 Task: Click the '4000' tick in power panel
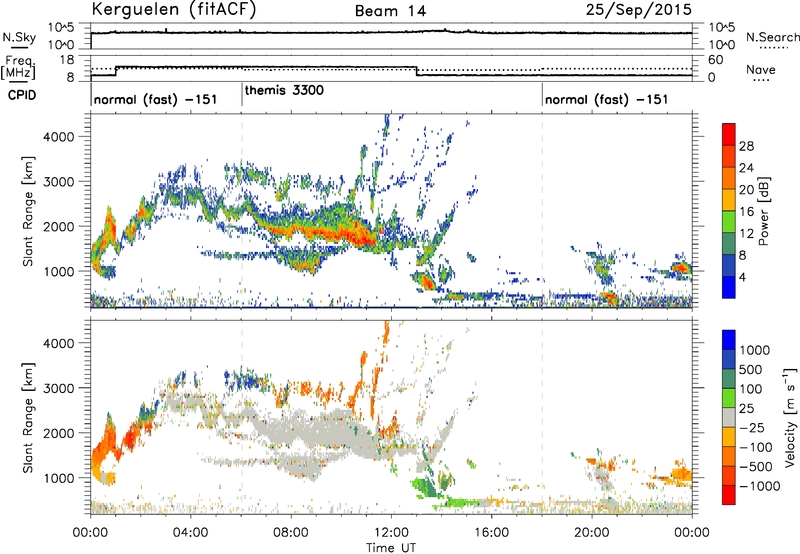click(x=59, y=136)
